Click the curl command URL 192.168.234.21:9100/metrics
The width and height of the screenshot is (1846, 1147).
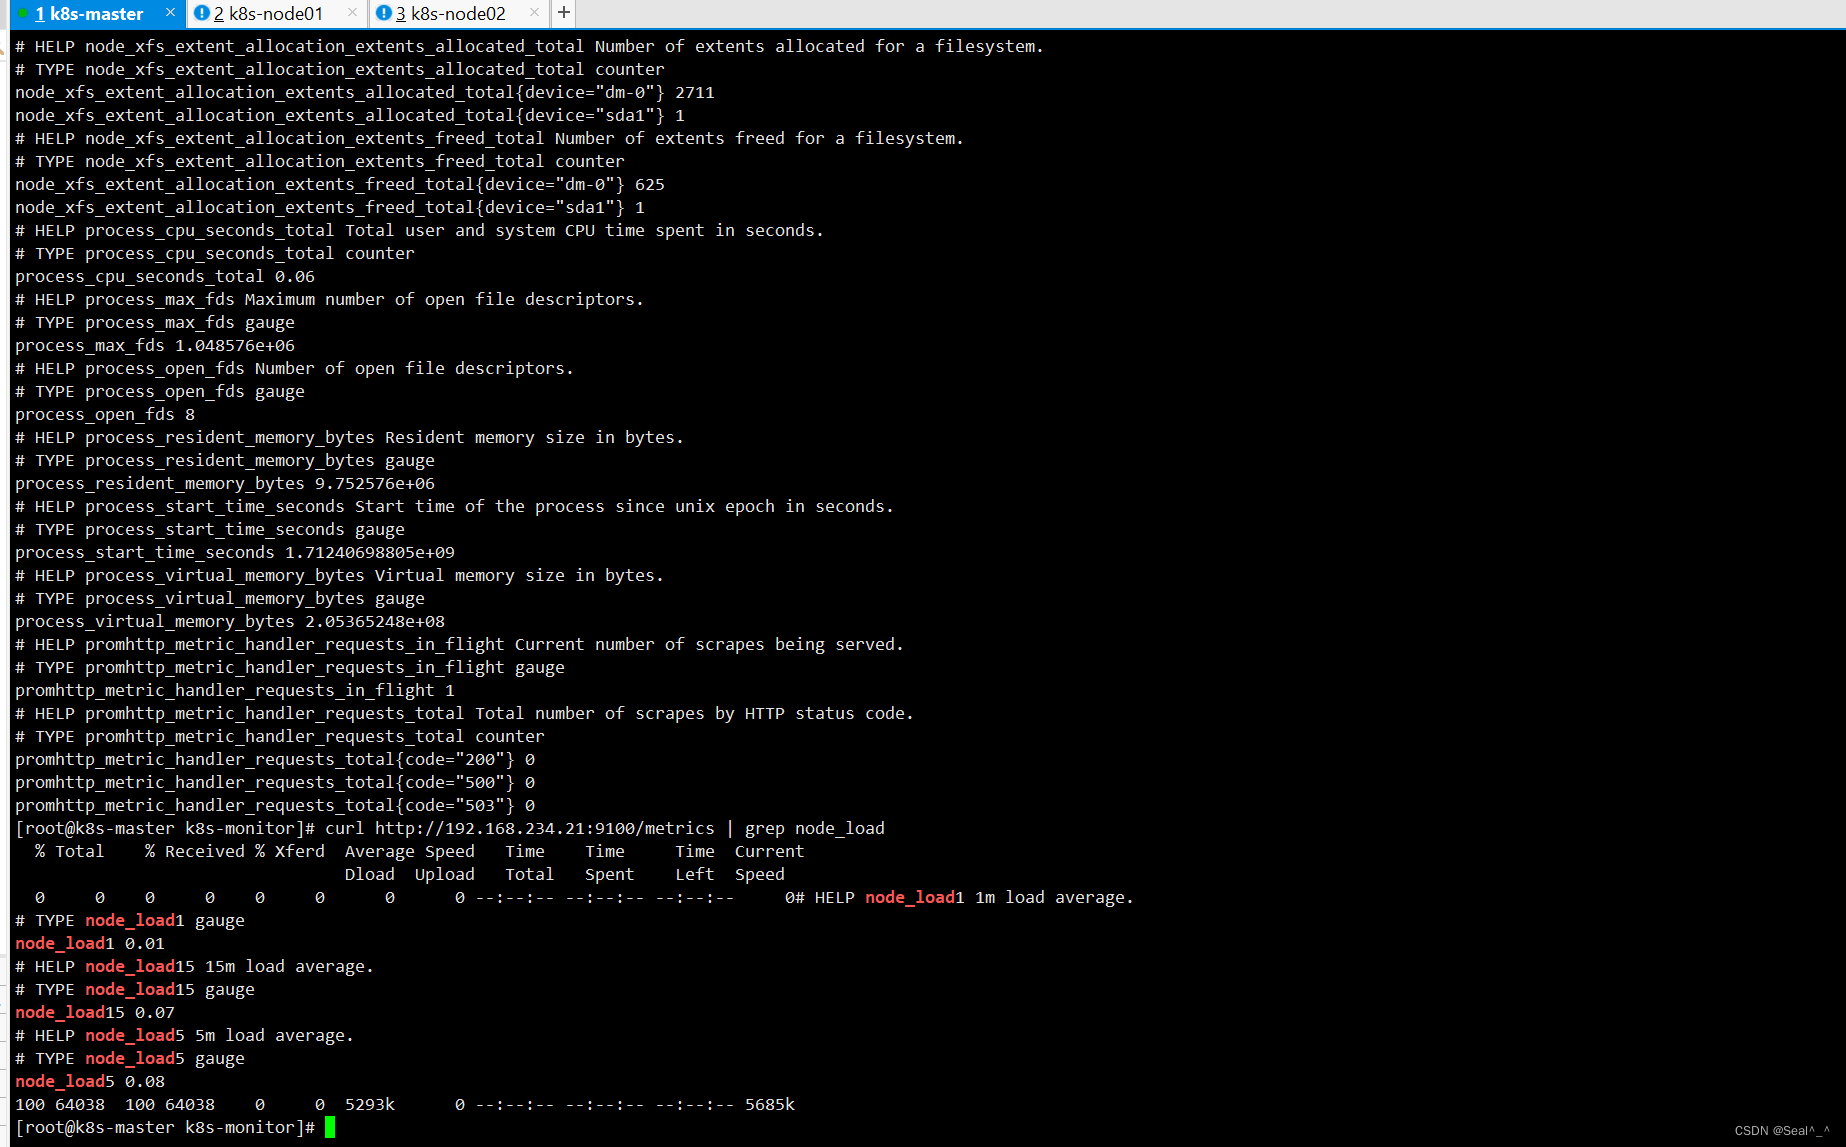[x=545, y=828]
